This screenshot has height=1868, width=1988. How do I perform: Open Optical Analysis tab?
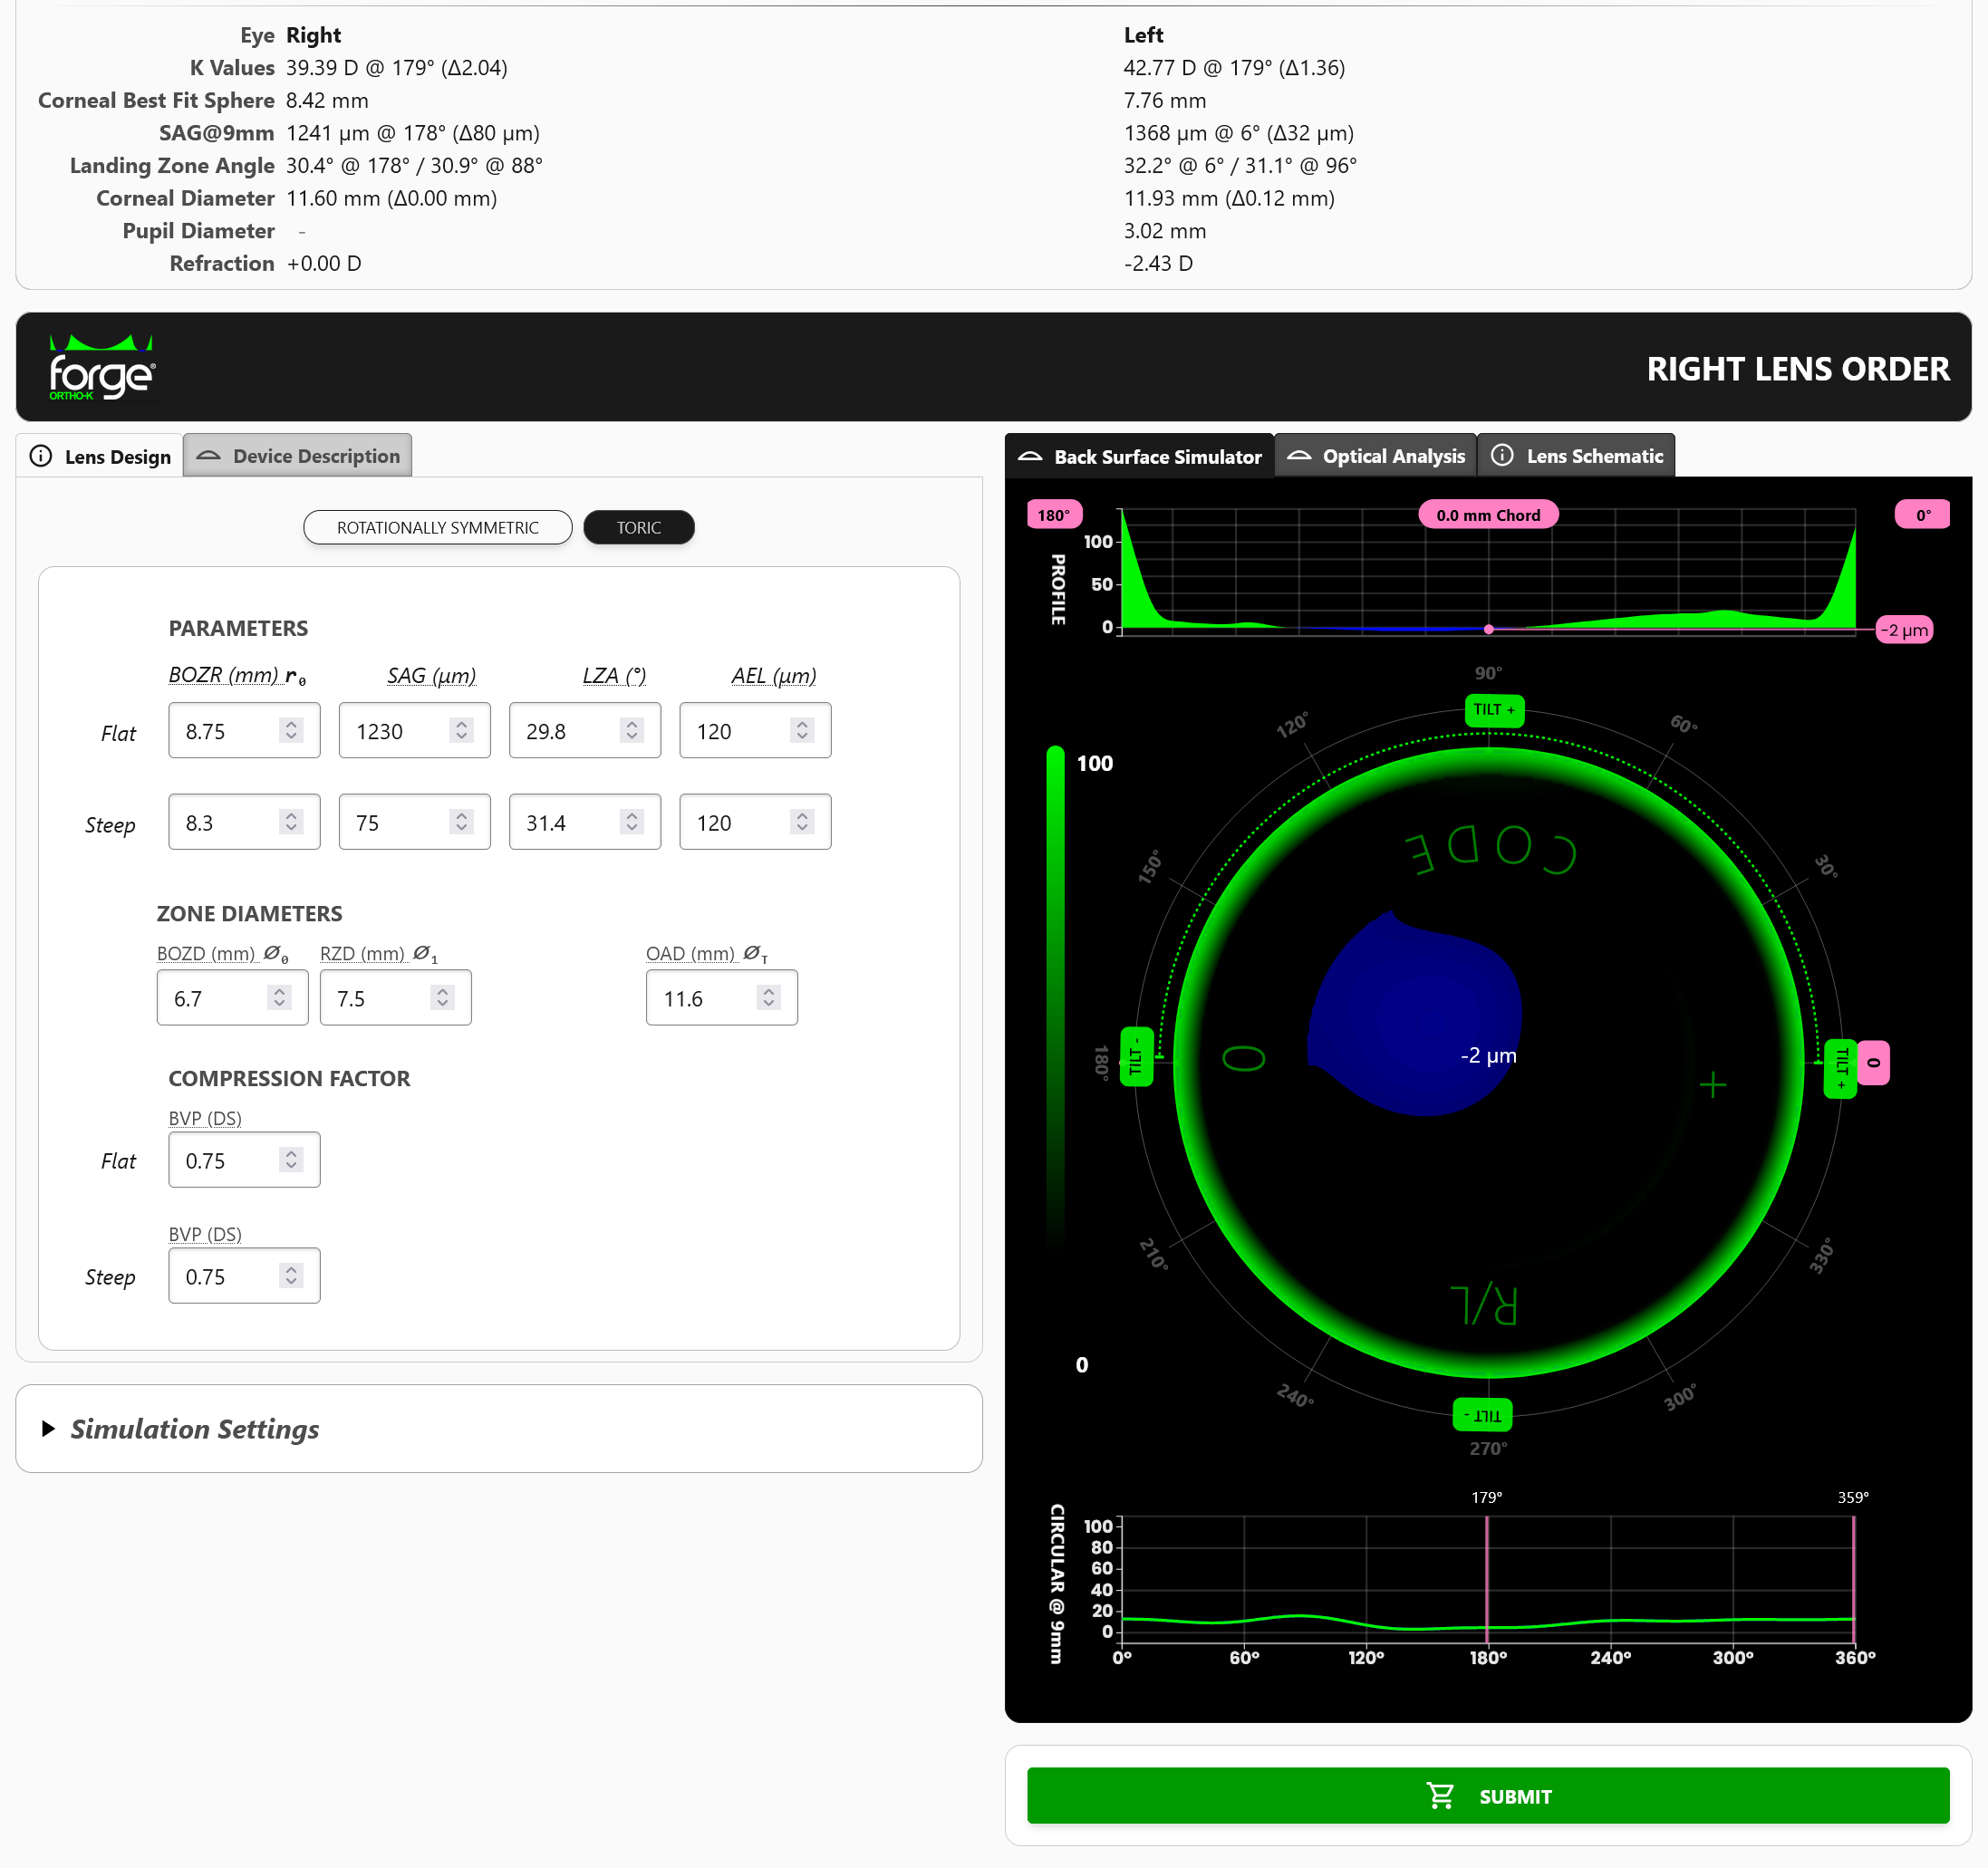point(1376,456)
